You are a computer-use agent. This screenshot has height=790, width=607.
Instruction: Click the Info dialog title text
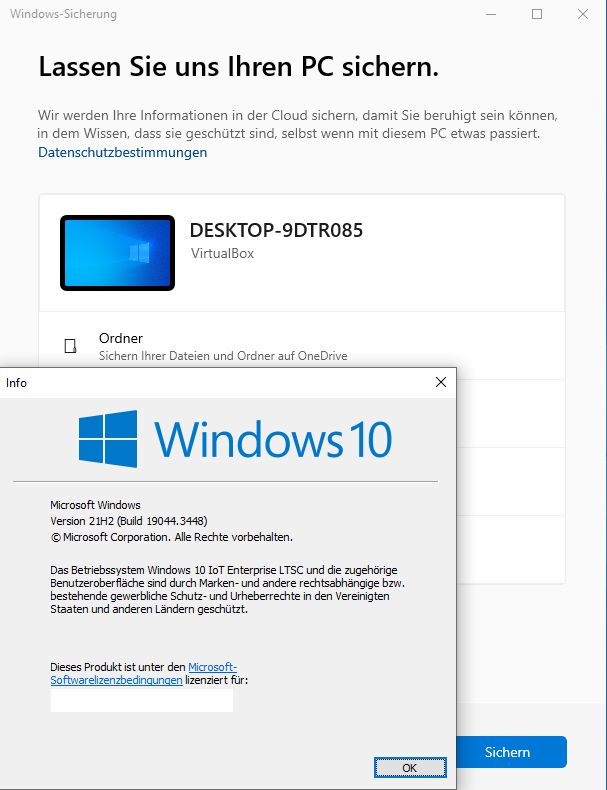(x=16, y=383)
